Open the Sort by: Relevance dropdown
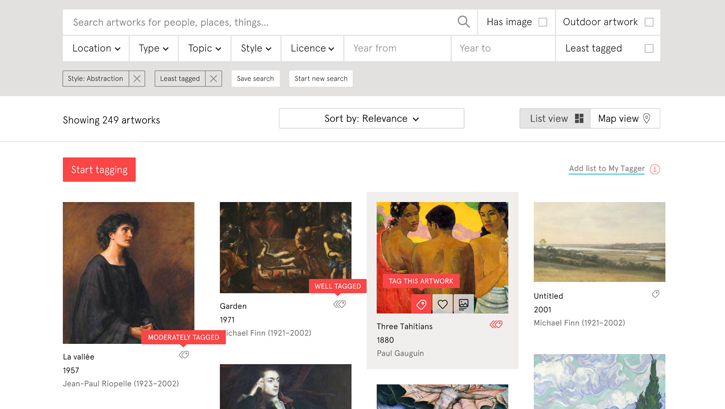 [x=371, y=119]
